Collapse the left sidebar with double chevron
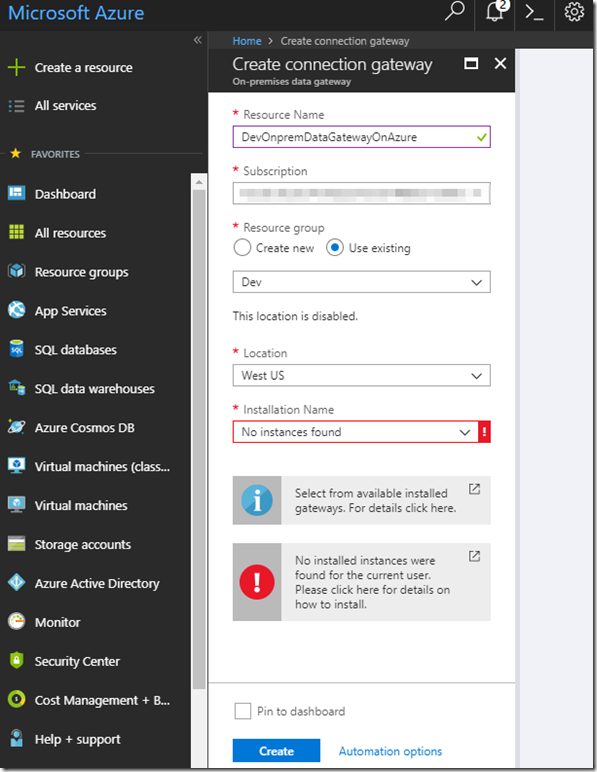The image size is (597, 772). click(x=197, y=40)
